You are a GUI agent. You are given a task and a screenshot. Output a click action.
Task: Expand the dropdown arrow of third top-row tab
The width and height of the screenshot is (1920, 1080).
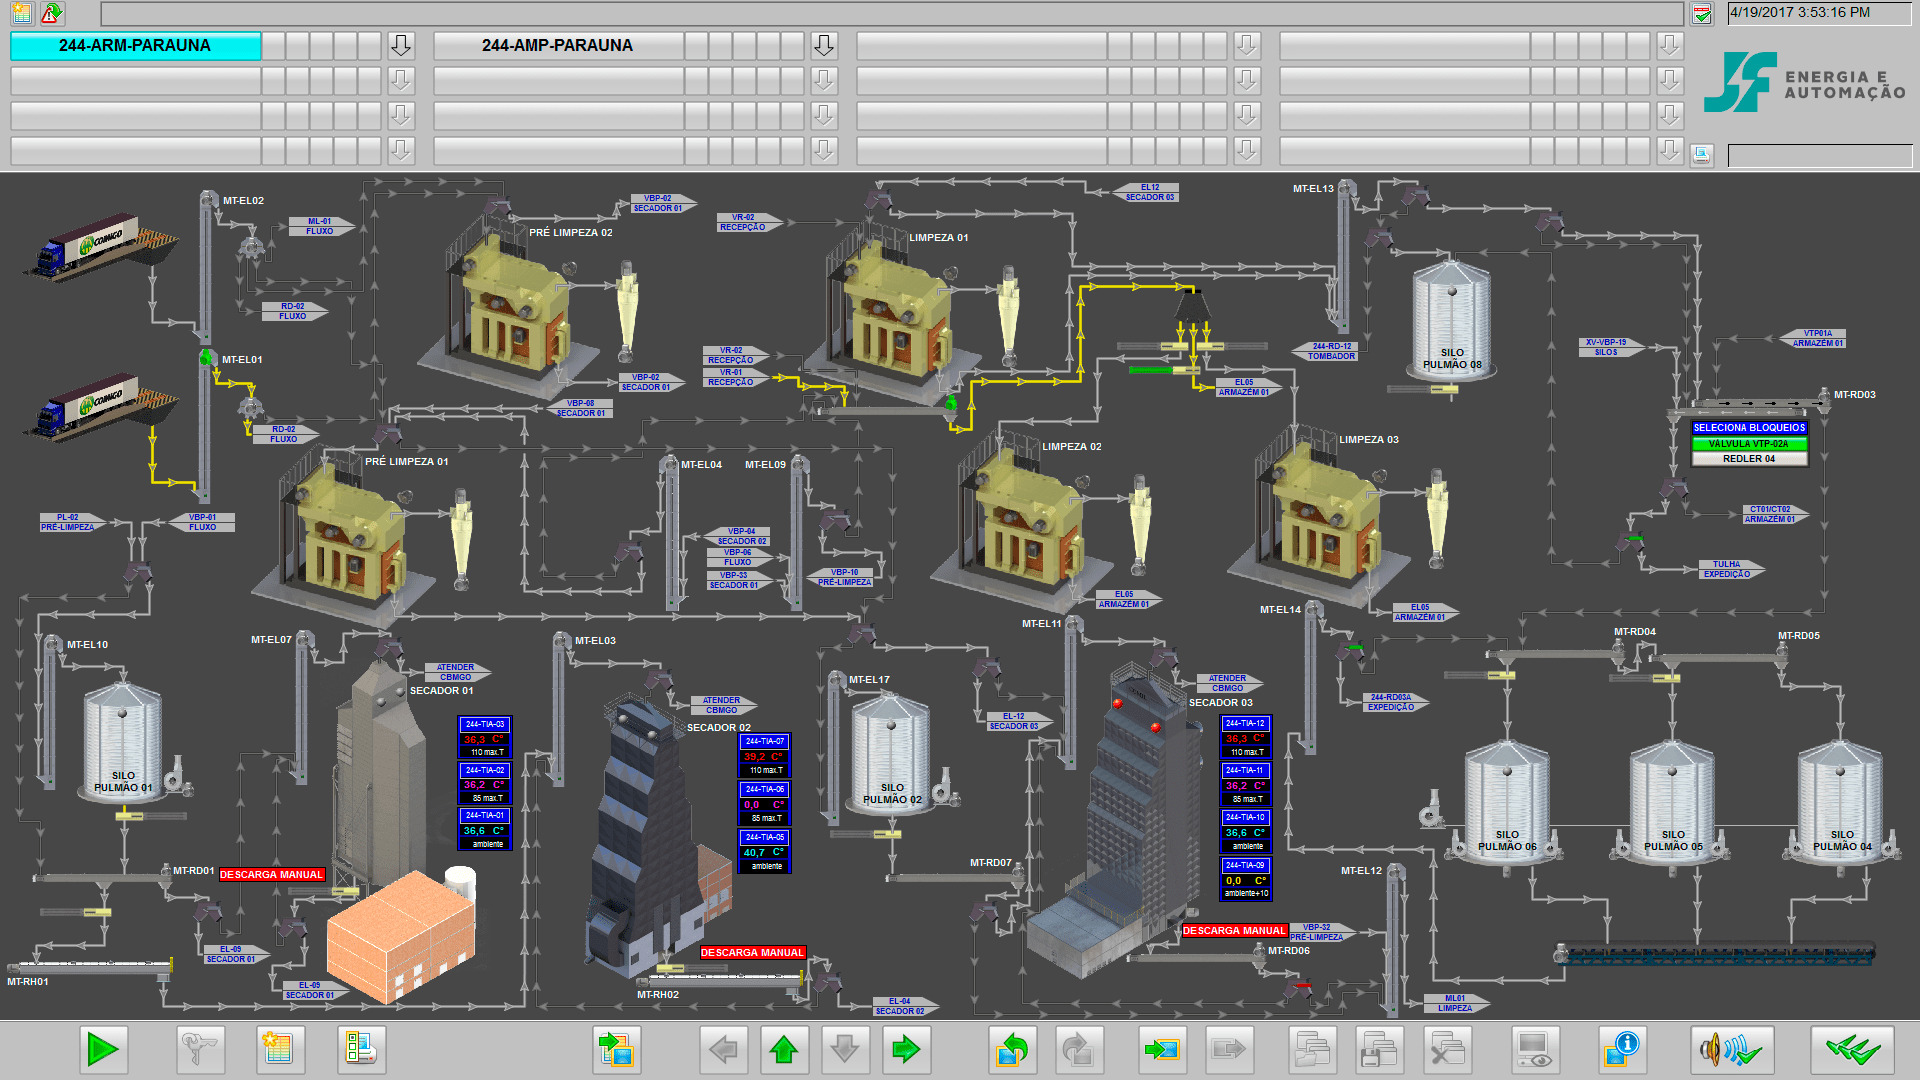(x=1247, y=45)
